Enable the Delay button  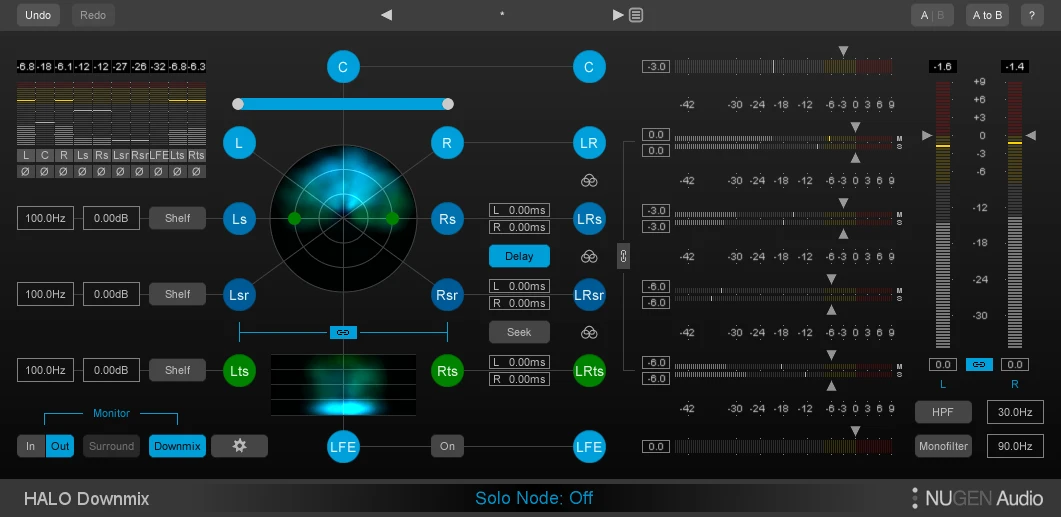519,256
